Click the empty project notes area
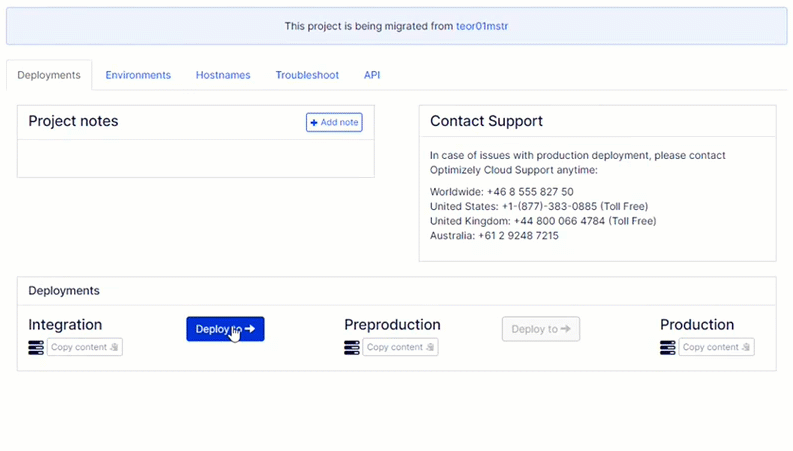This screenshot has width=793, height=451. [x=195, y=158]
